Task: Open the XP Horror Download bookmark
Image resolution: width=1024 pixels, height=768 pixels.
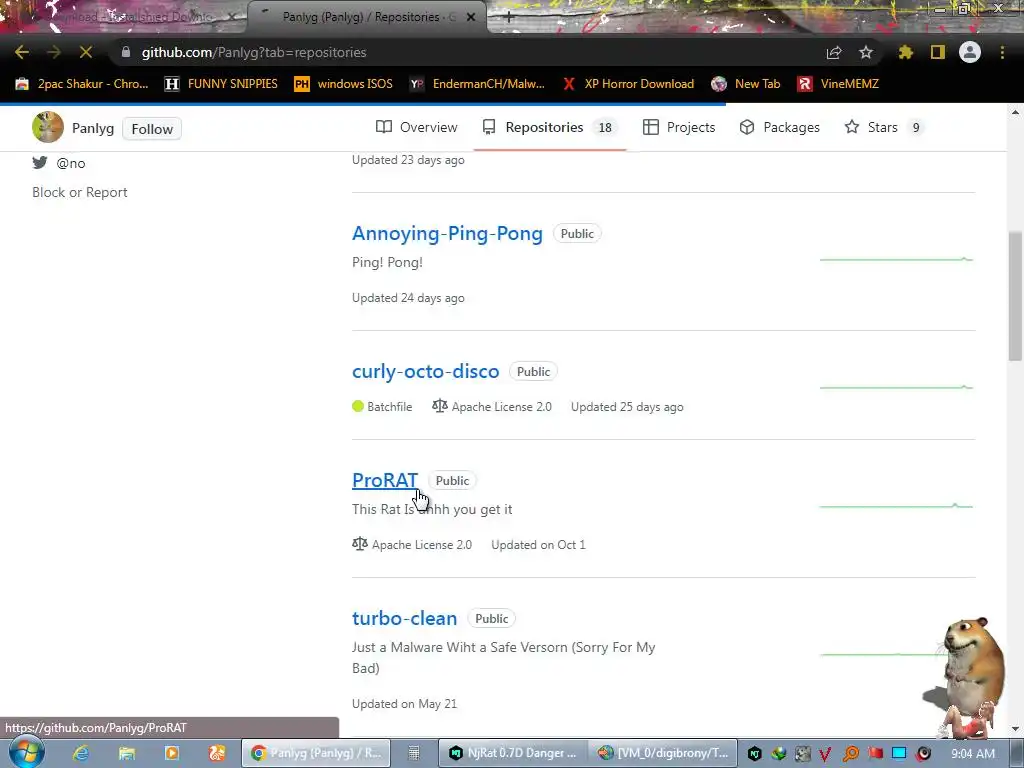Action: tap(628, 84)
